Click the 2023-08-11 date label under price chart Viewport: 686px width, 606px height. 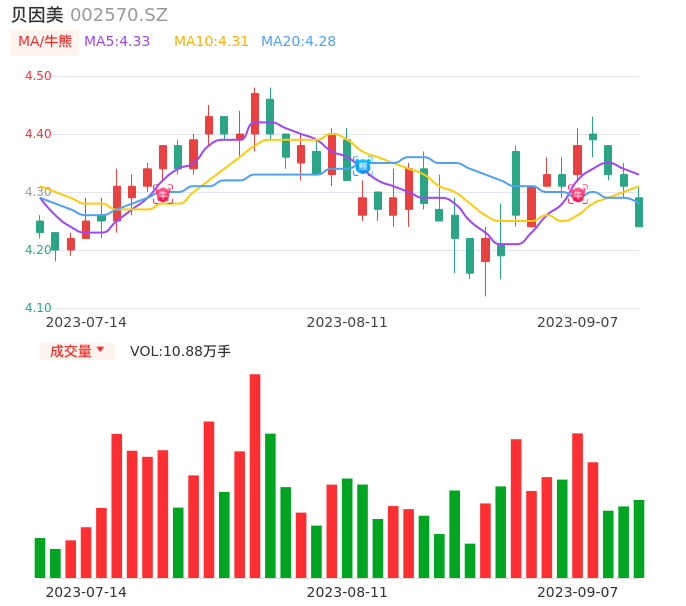(x=347, y=322)
